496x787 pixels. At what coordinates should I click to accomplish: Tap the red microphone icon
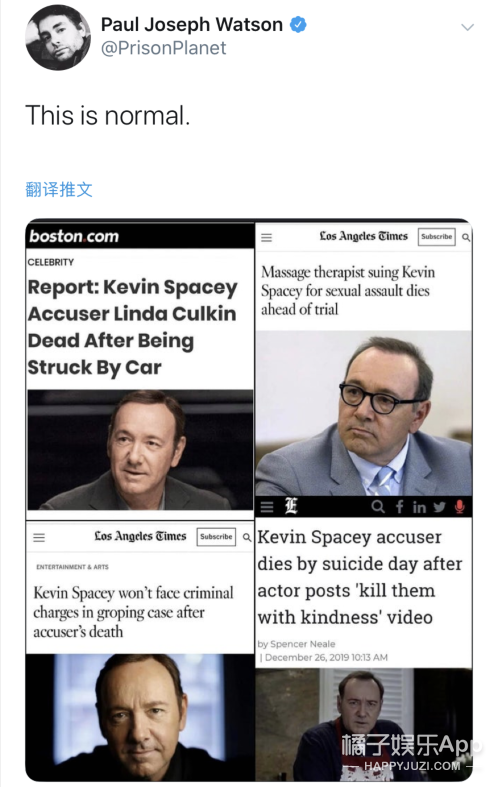pos(459,507)
